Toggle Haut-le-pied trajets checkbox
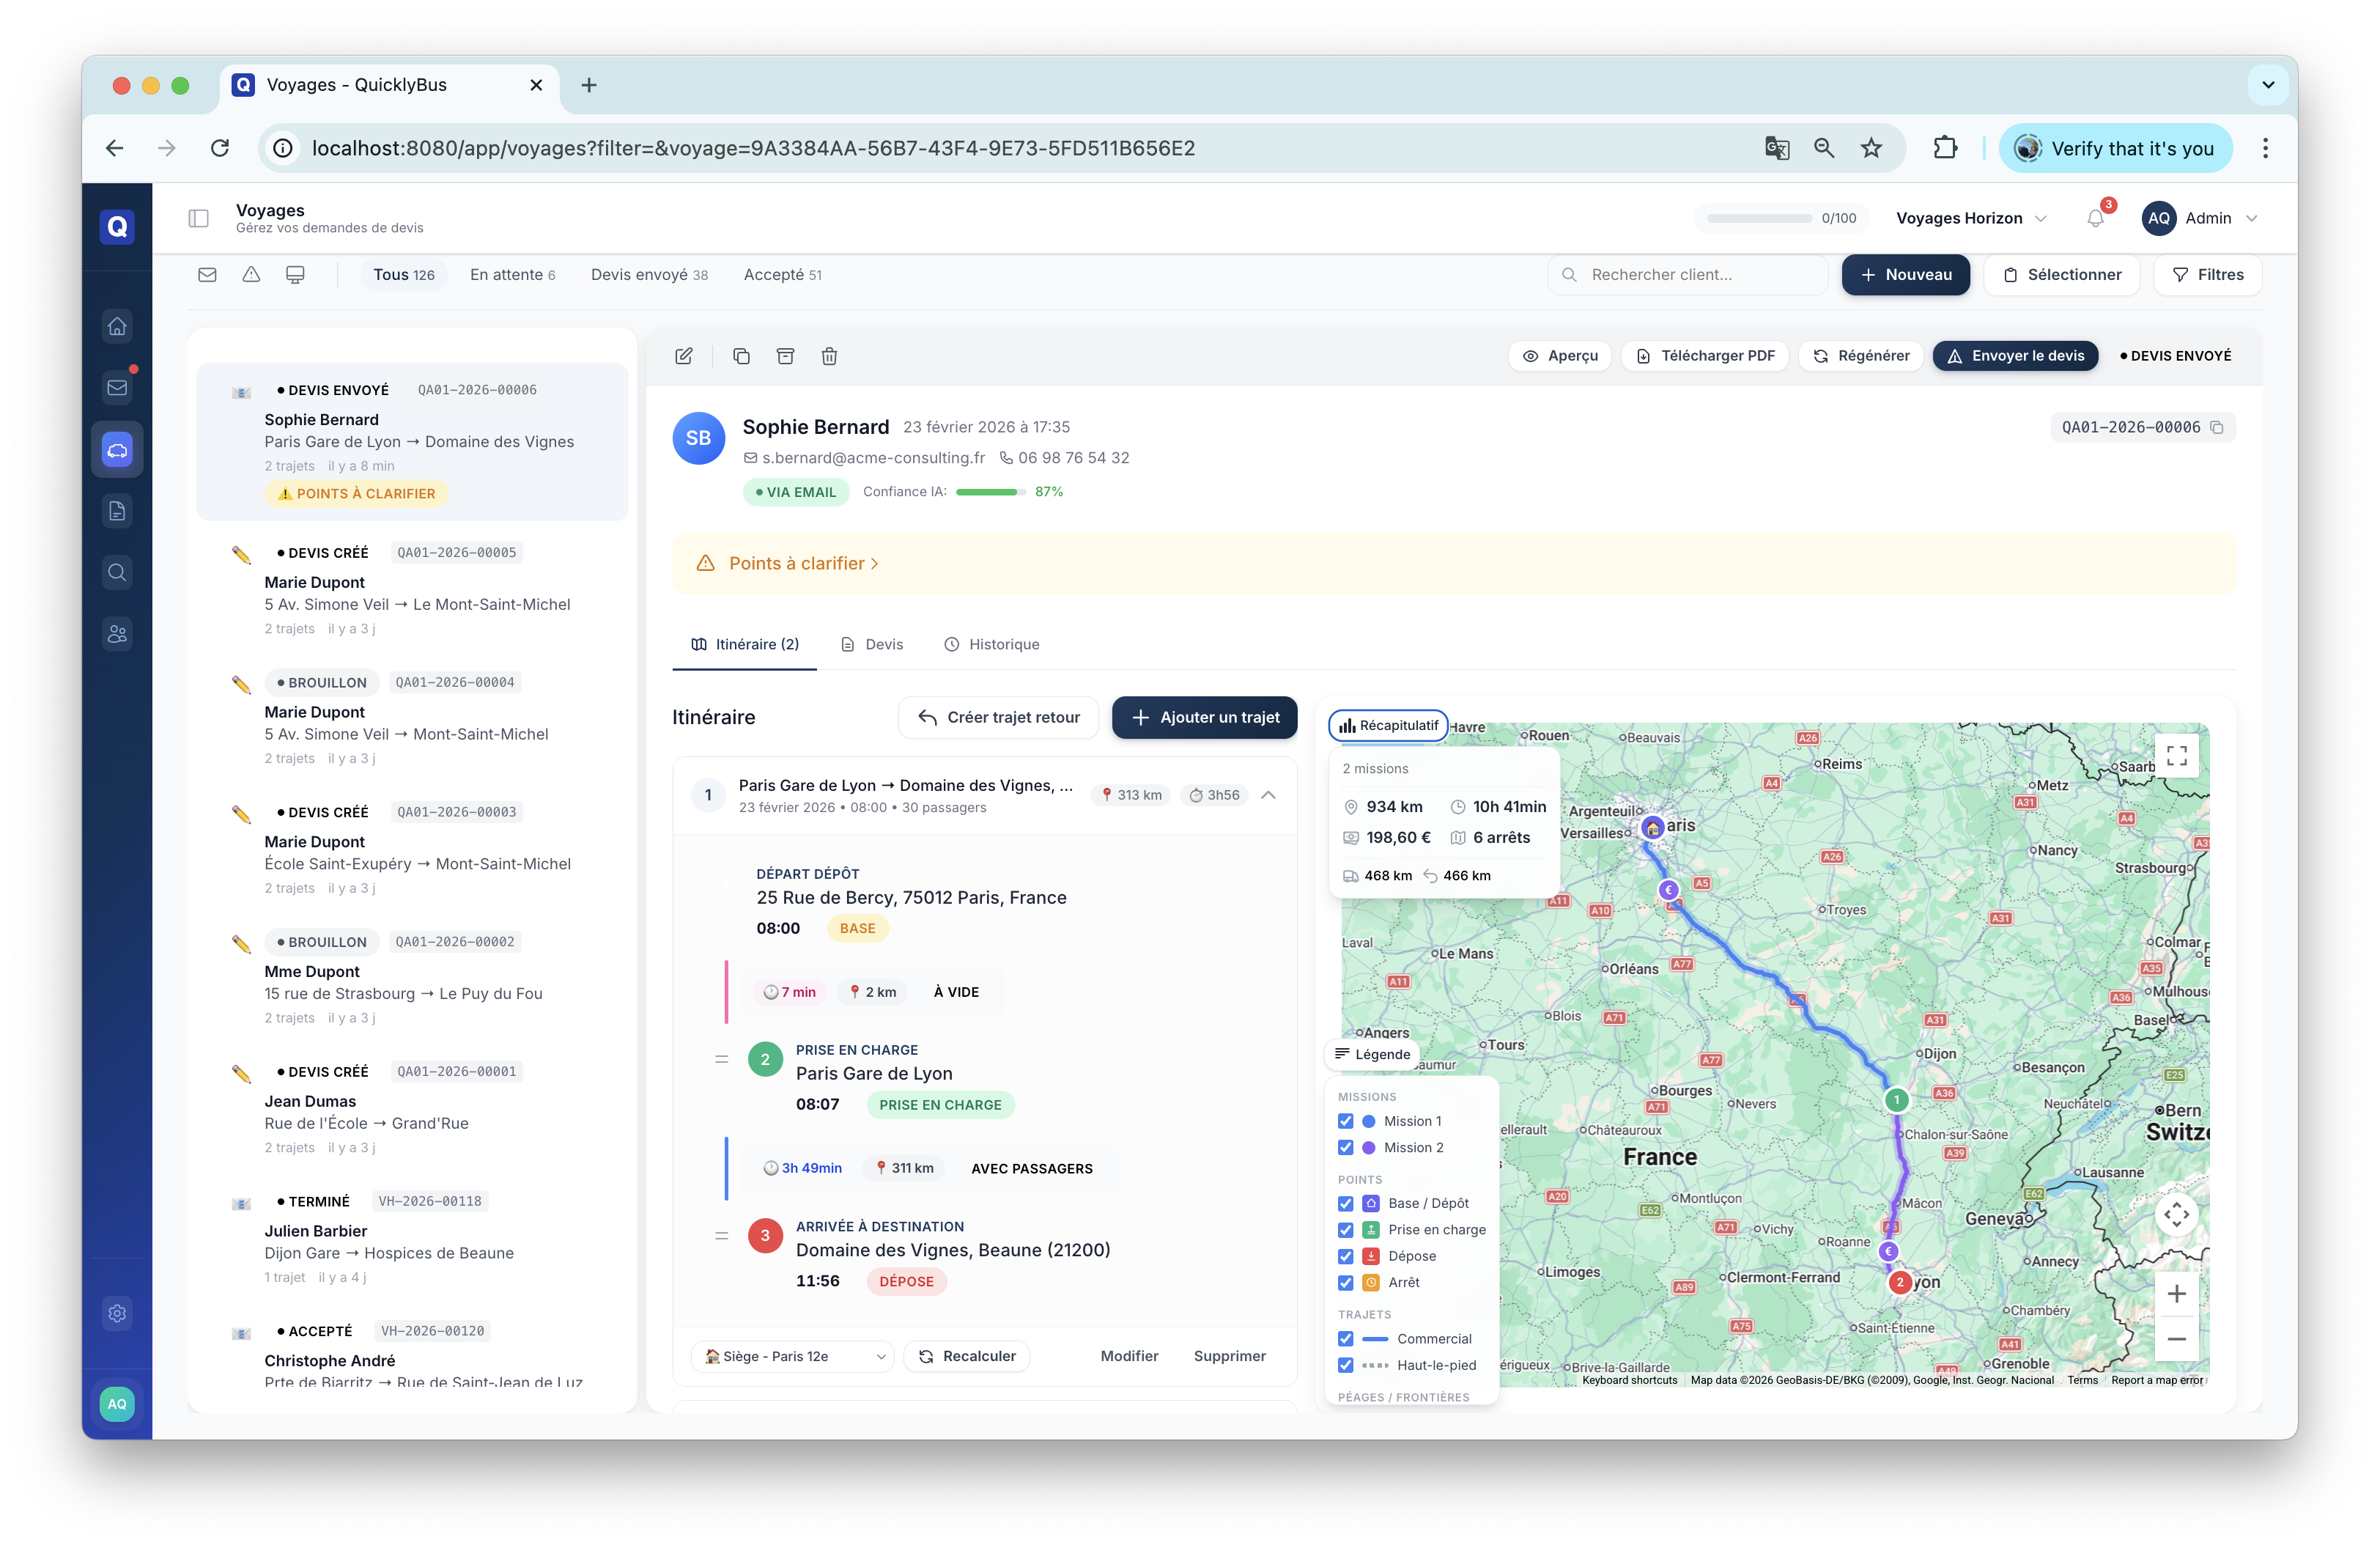Screen dimensions: 2380x1548 pos(1346,1365)
